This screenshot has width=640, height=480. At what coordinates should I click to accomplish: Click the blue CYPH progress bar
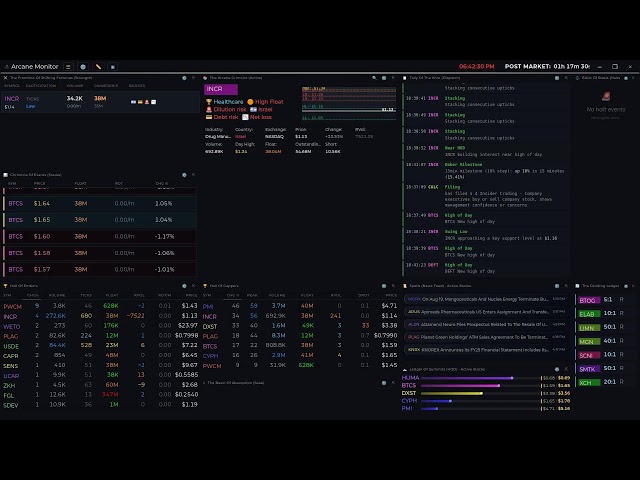[x=480, y=401]
